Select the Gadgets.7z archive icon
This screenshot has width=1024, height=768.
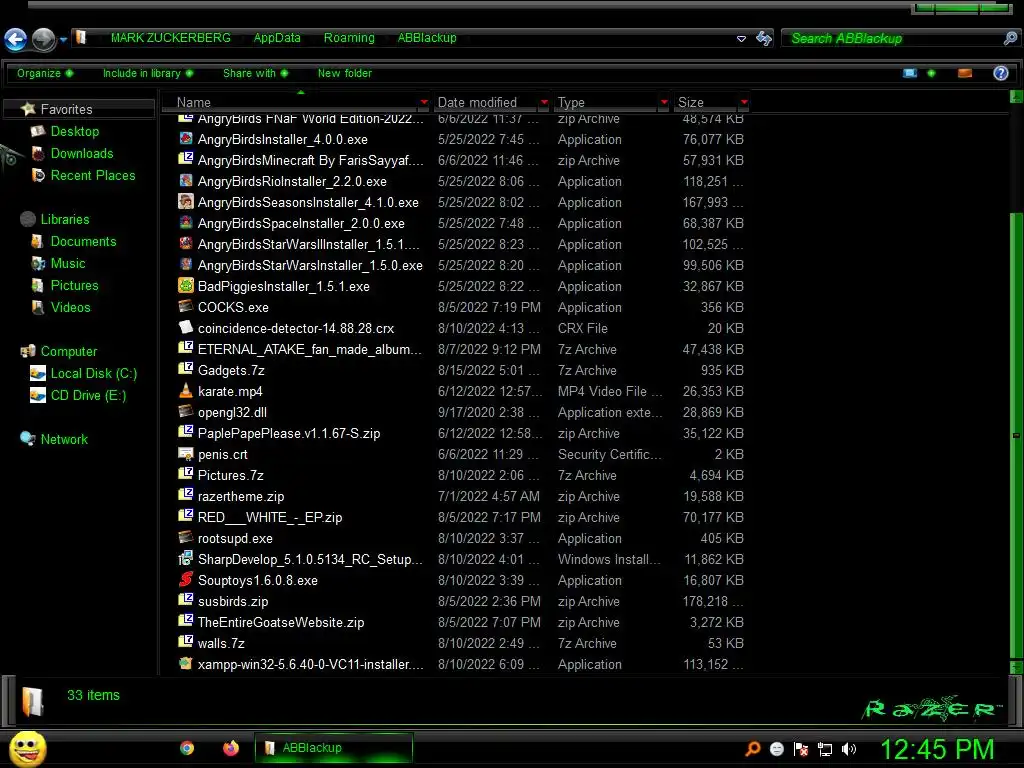[186, 369]
